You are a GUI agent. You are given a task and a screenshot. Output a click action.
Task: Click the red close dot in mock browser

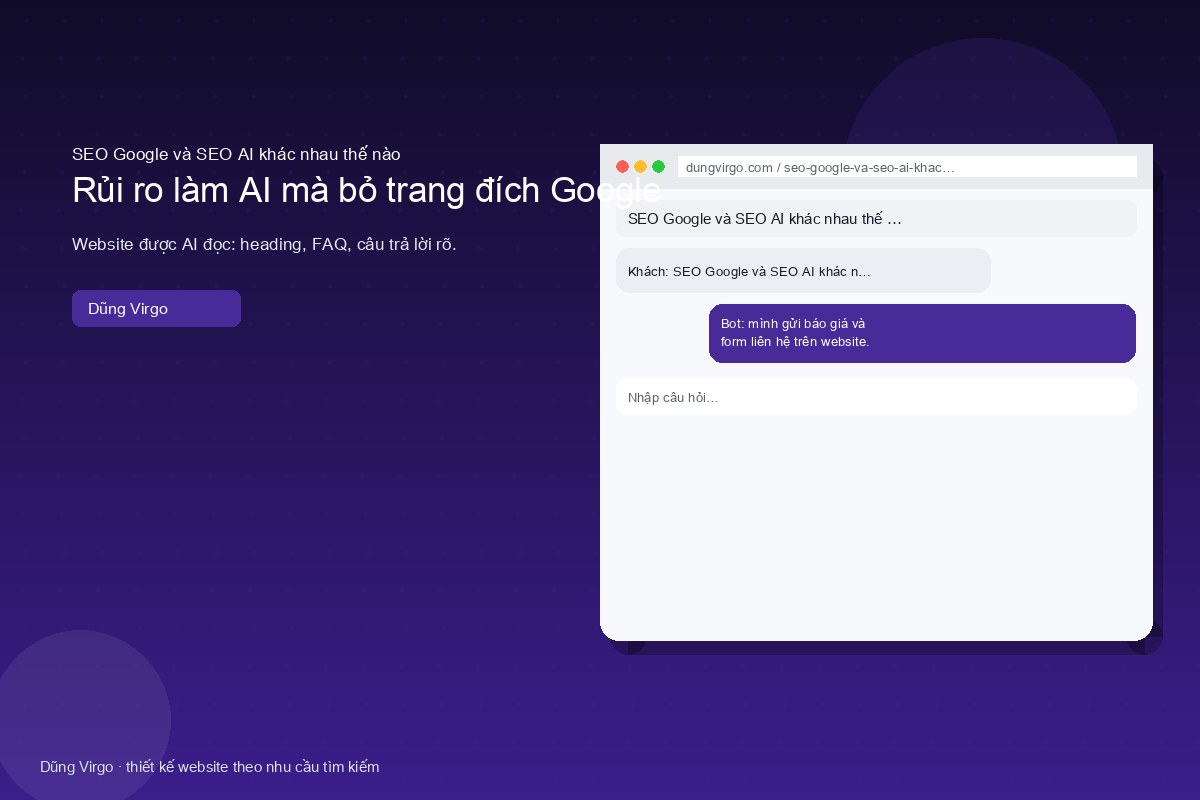622,167
